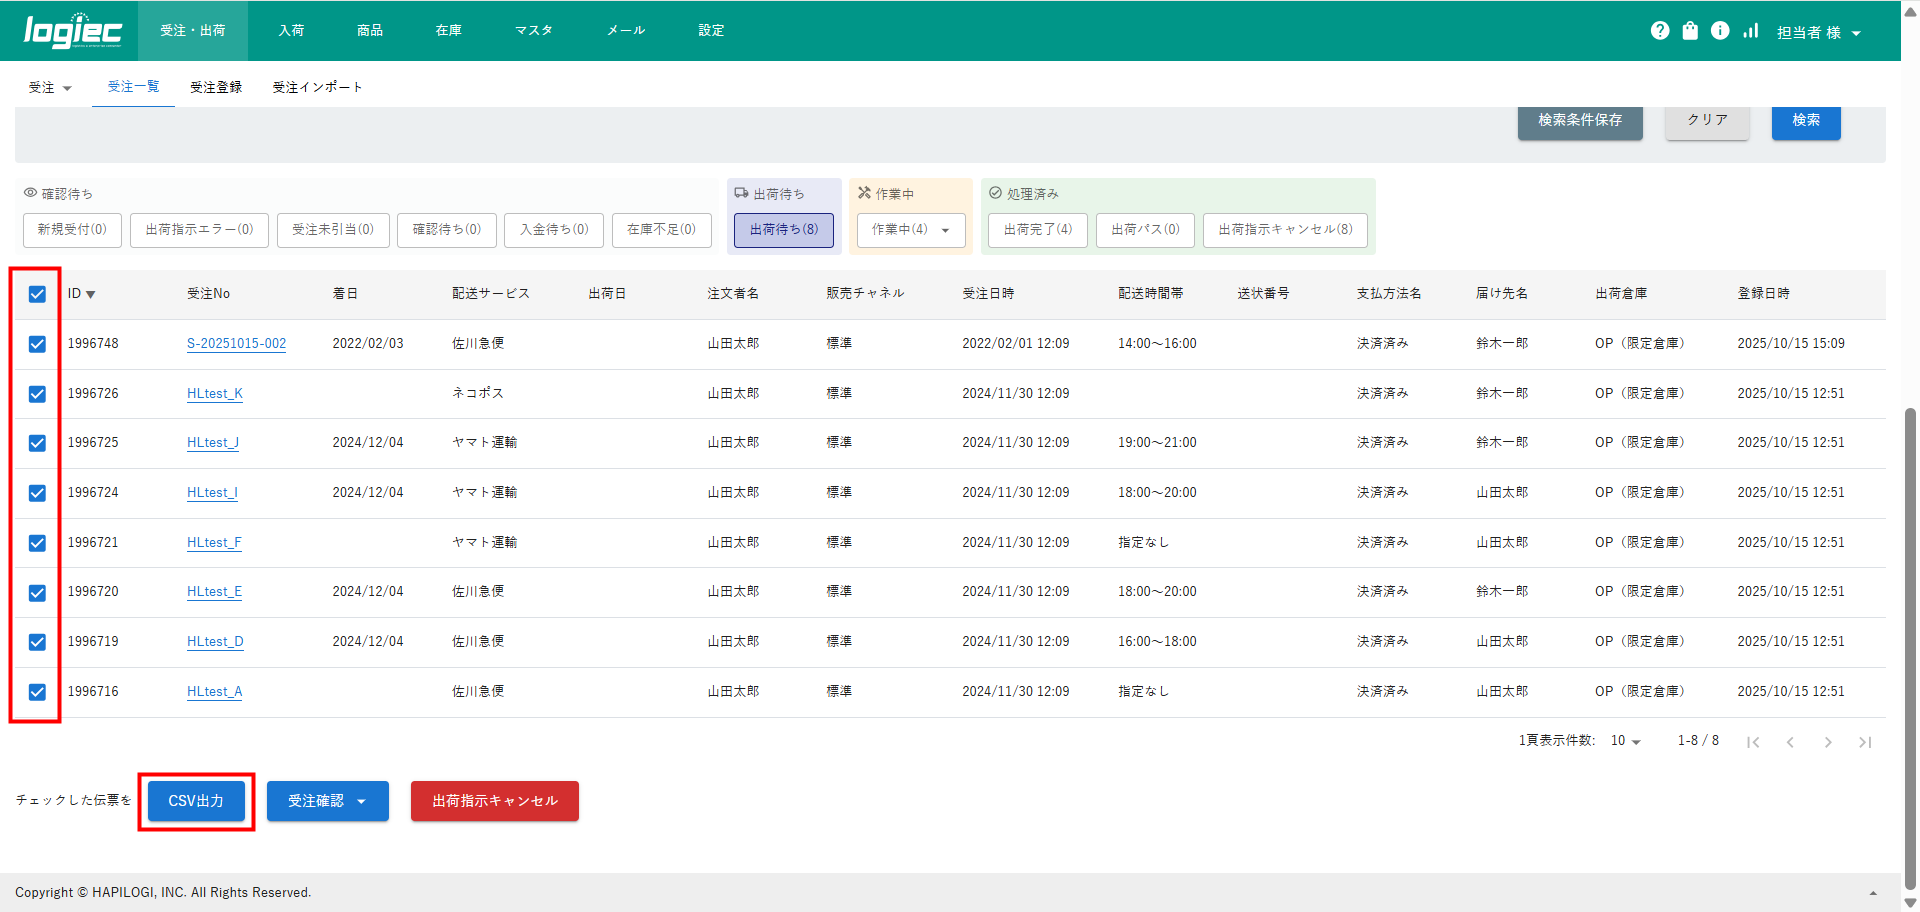Open the shopping bag icon in header
Viewport: 1920px width, 912px height.
[1690, 31]
